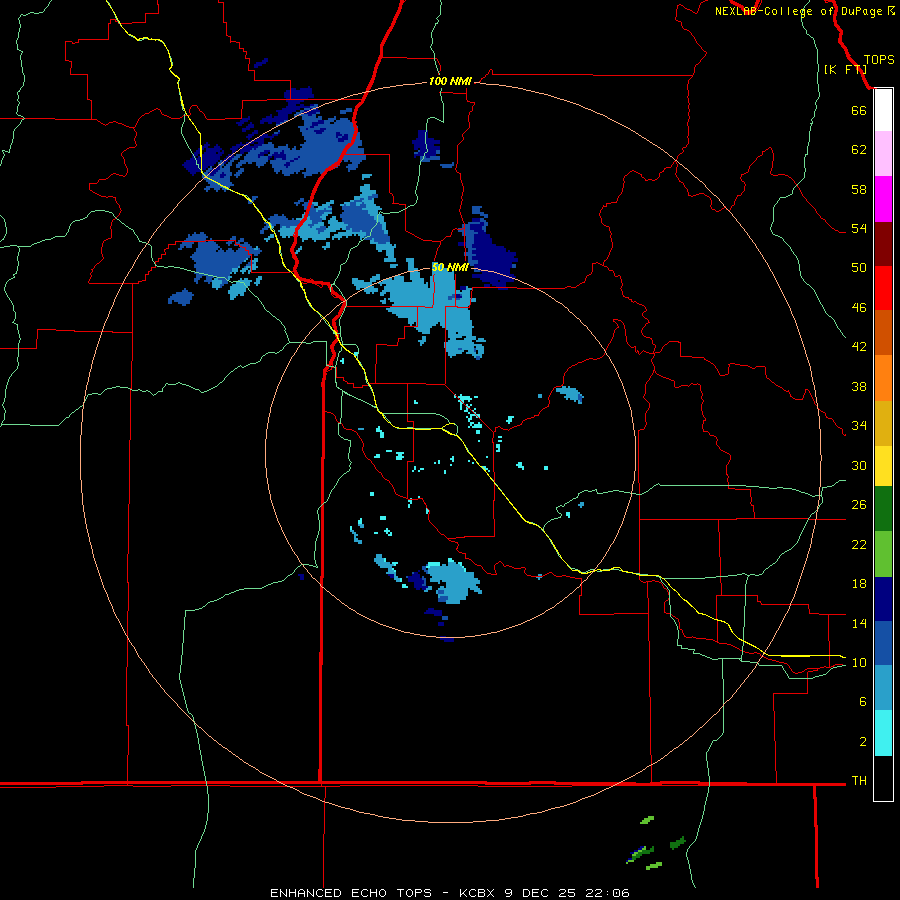This screenshot has width=900, height=900.
Task: Click the dark orange 42-46 kft swatch
Action: (883, 332)
